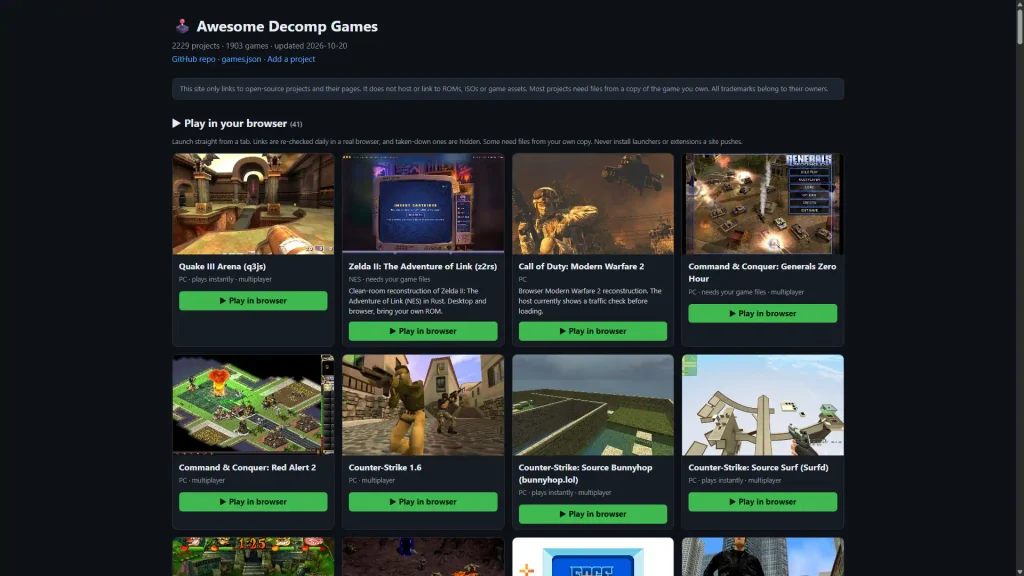Image resolution: width=1024 pixels, height=576 pixels.
Task: Open the games.json link
Action: click(x=241, y=59)
